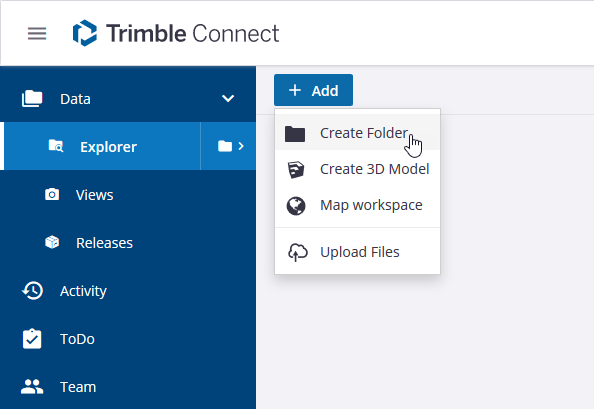Click the Activity history clock icon

pyautogui.click(x=32, y=290)
